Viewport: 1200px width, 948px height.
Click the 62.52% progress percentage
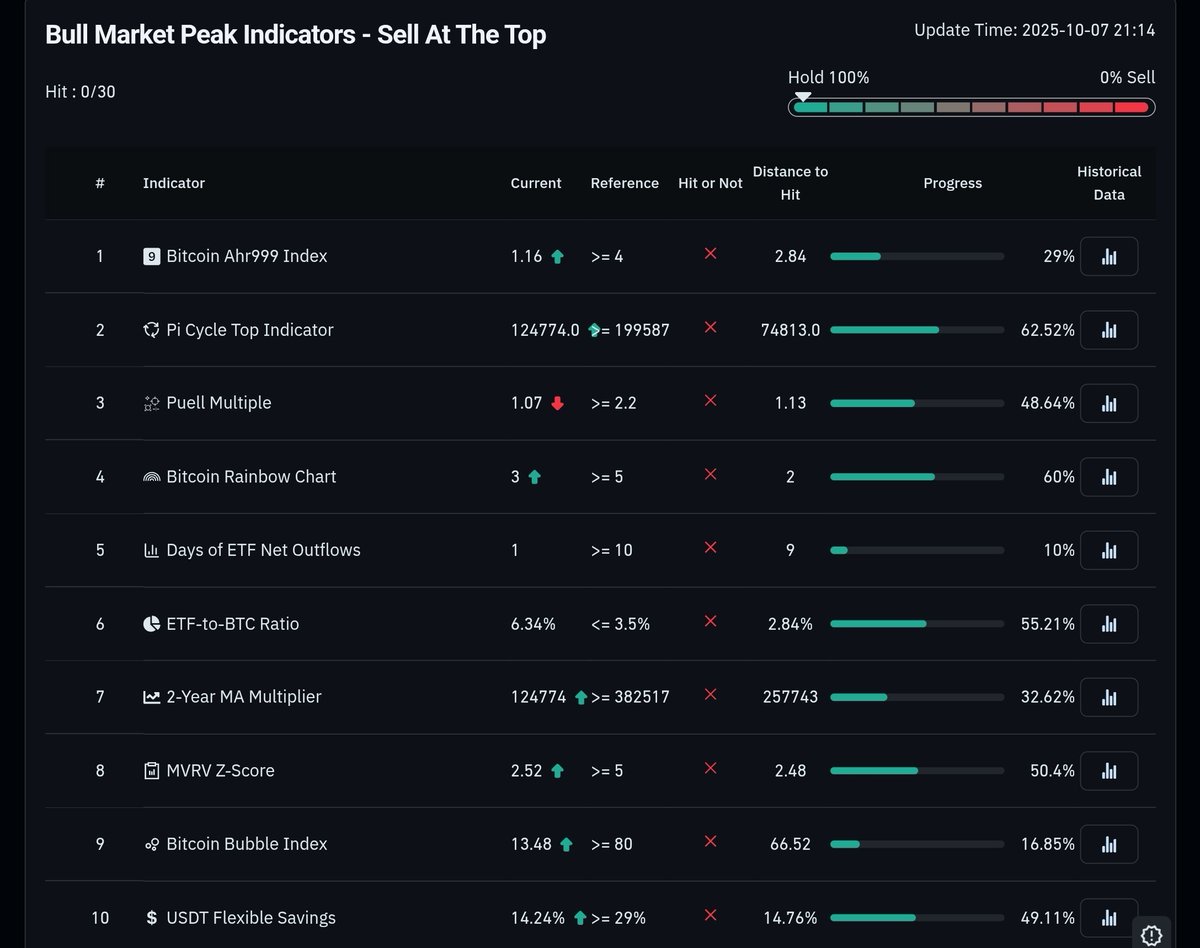click(1048, 330)
